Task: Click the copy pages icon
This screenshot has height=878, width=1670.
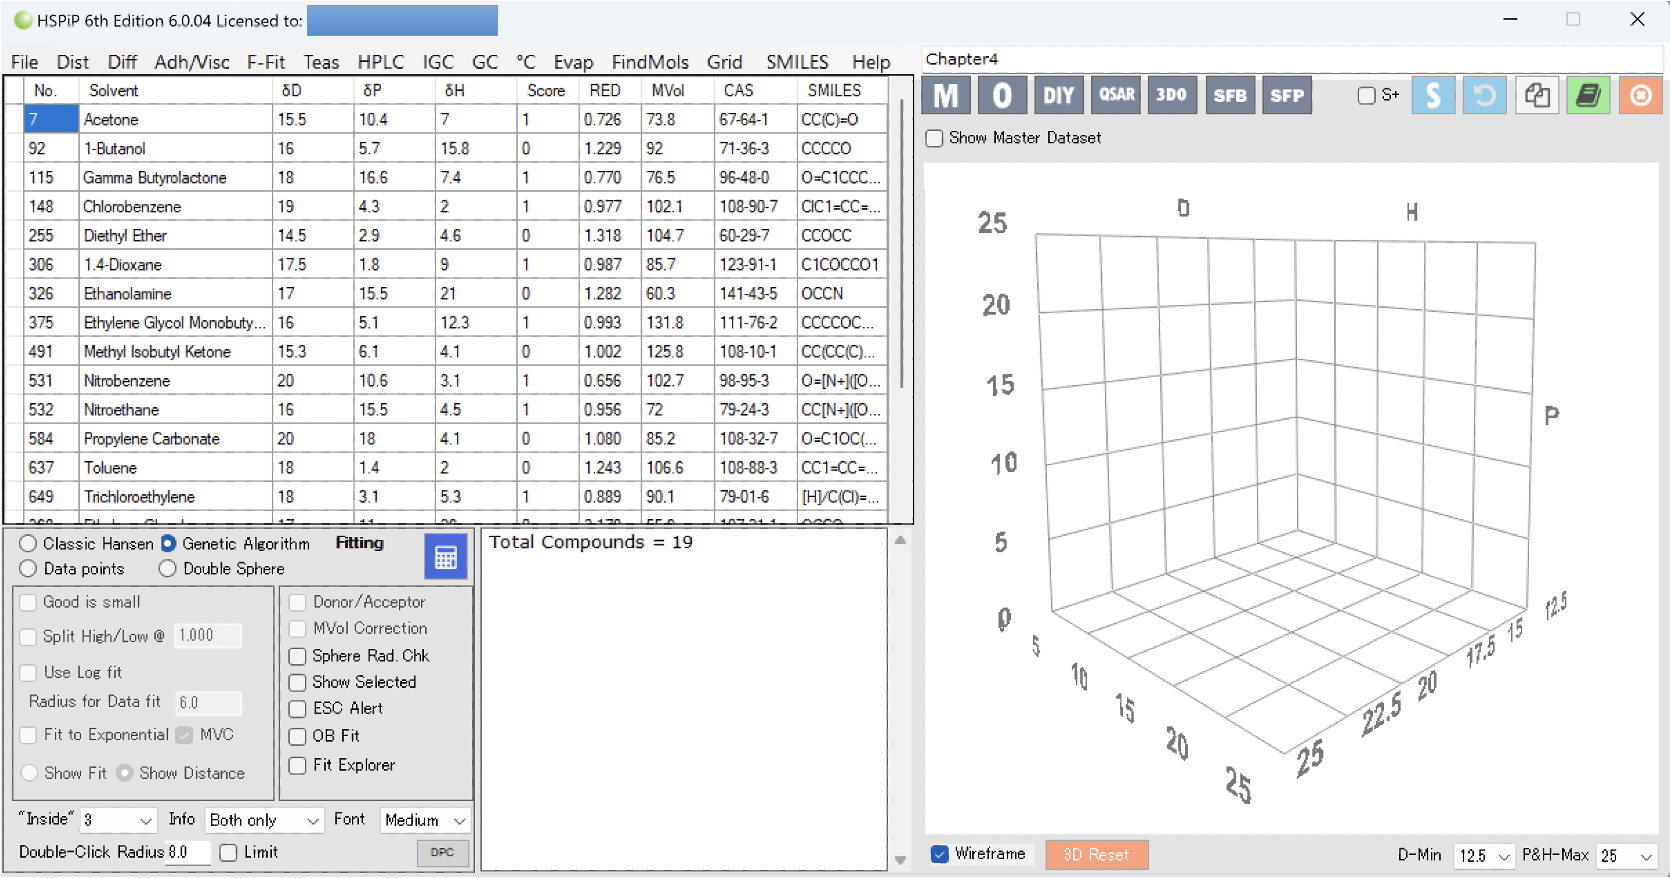Action: pyautogui.click(x=1537, y=96)
